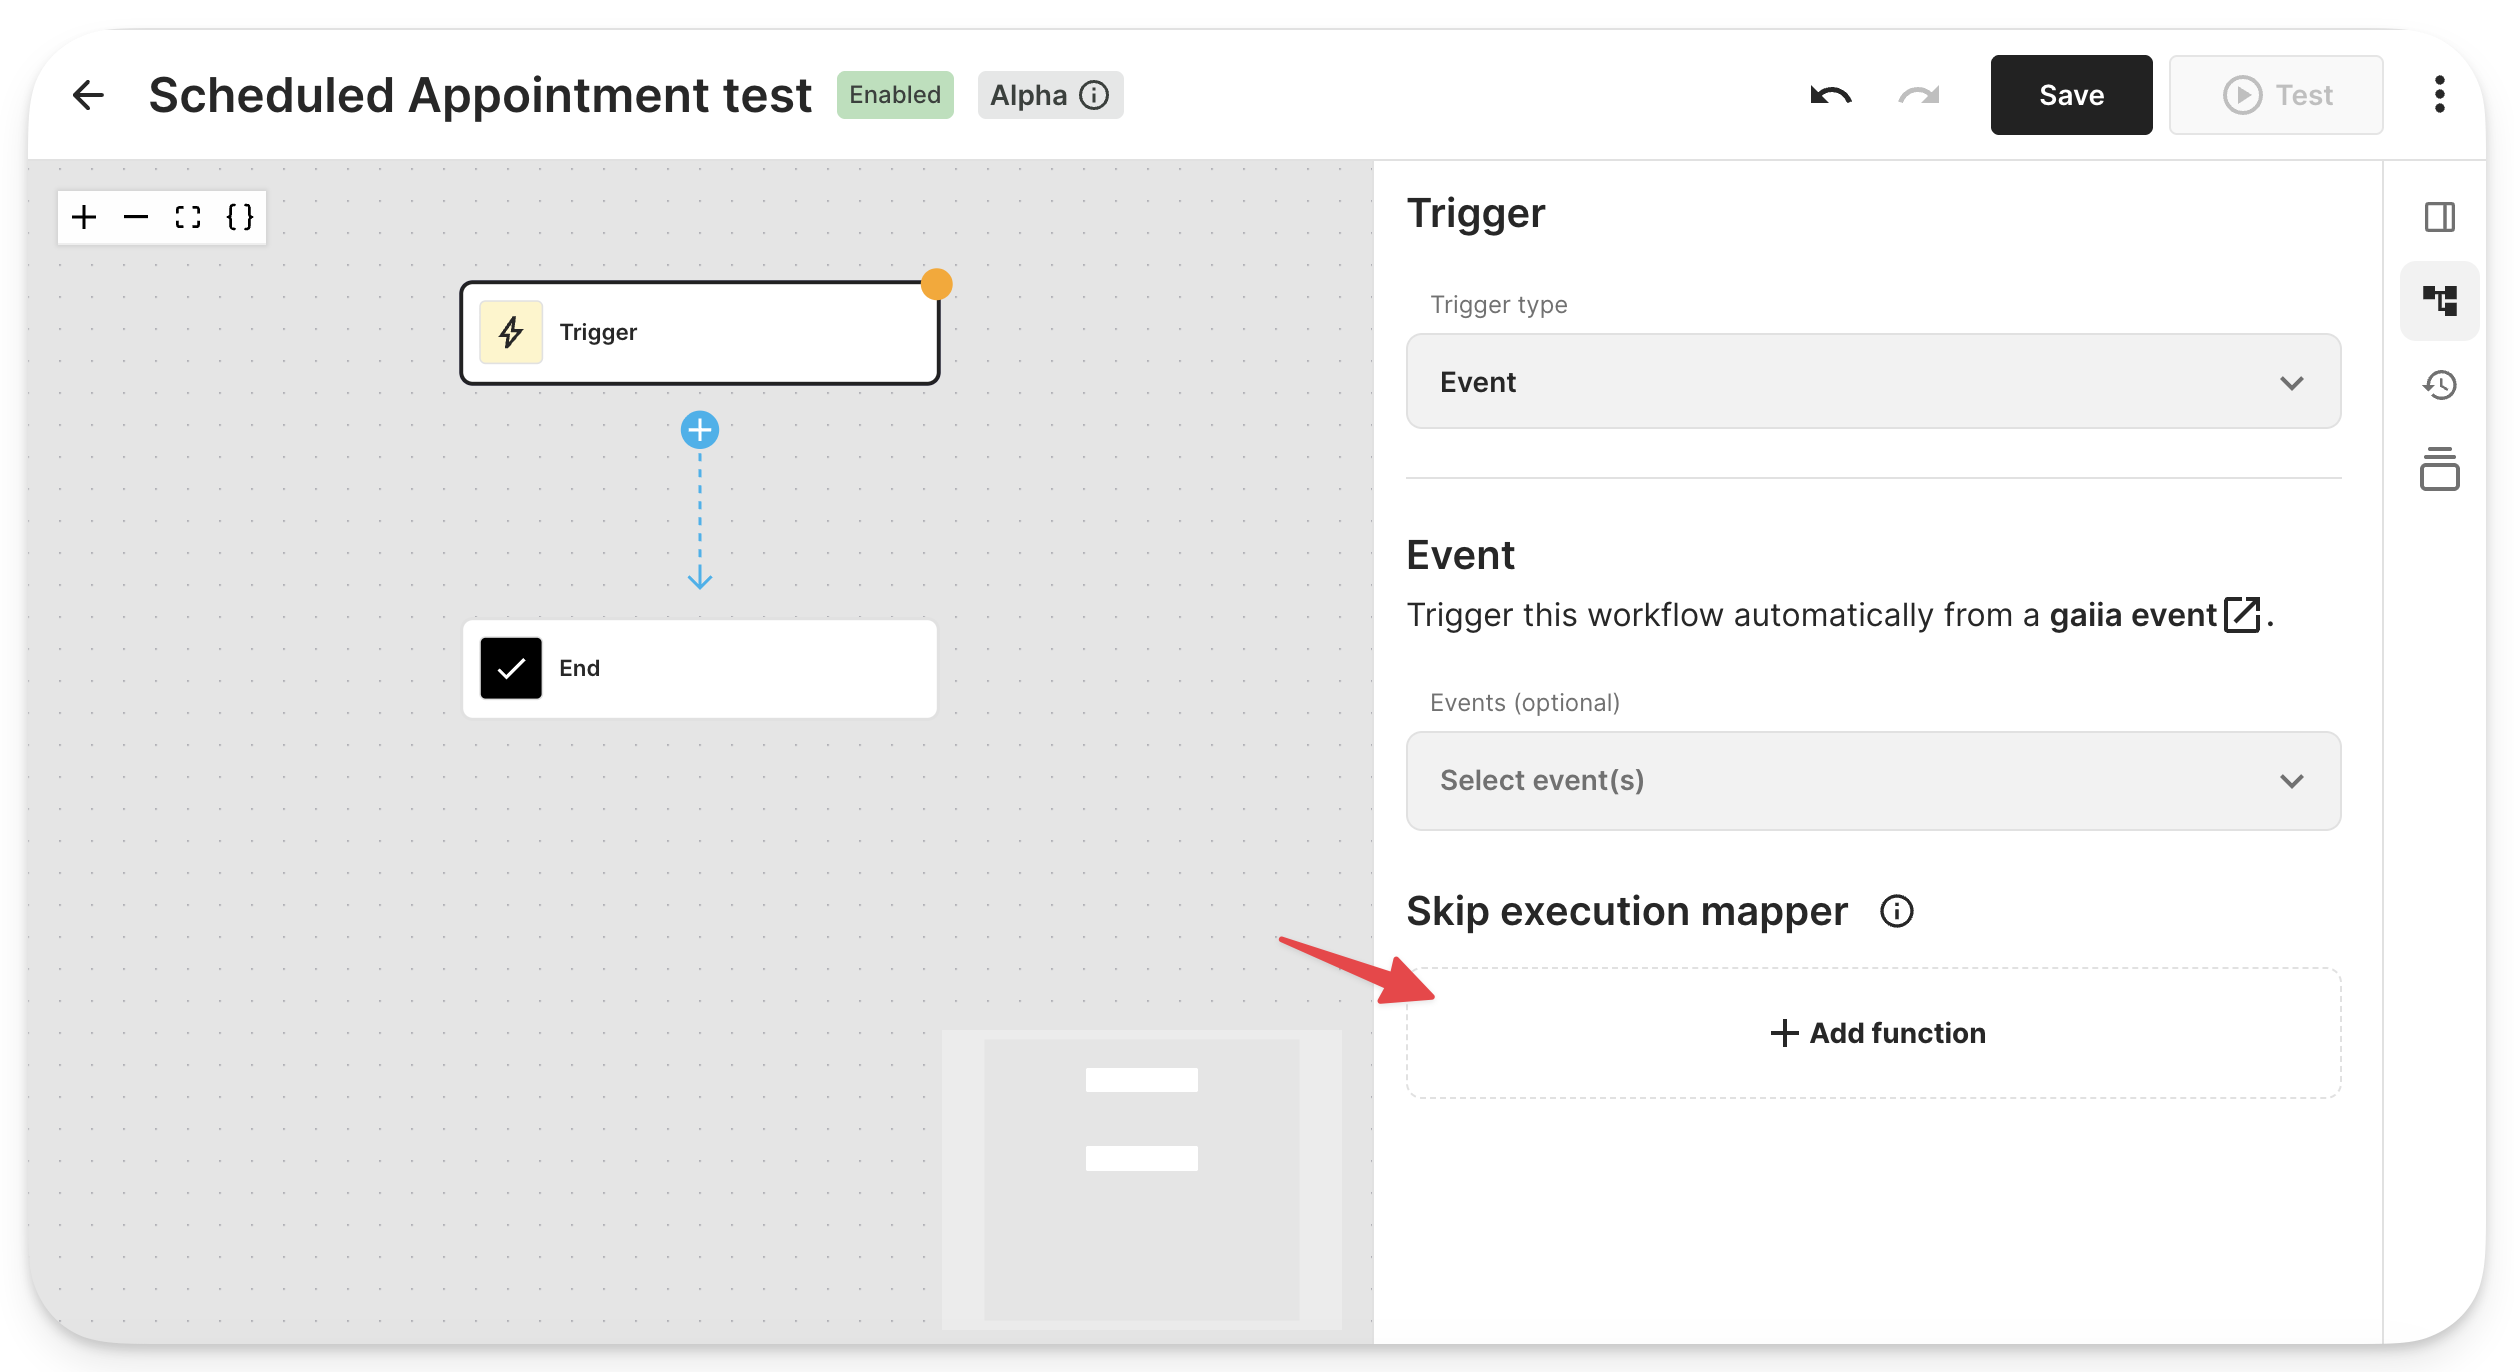Add a step with blue plus button
The width and height of the screenshot is (2514, 1372).
pos(700,430)
